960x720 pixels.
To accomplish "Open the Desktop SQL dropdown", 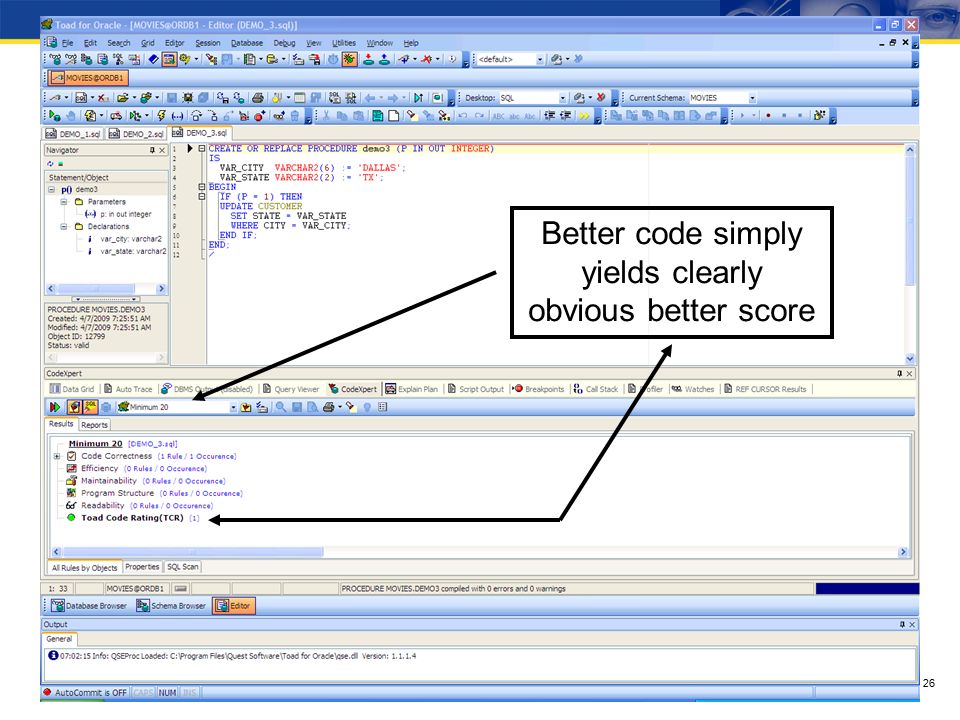I will pyautogui.click(x=563, y=98).
